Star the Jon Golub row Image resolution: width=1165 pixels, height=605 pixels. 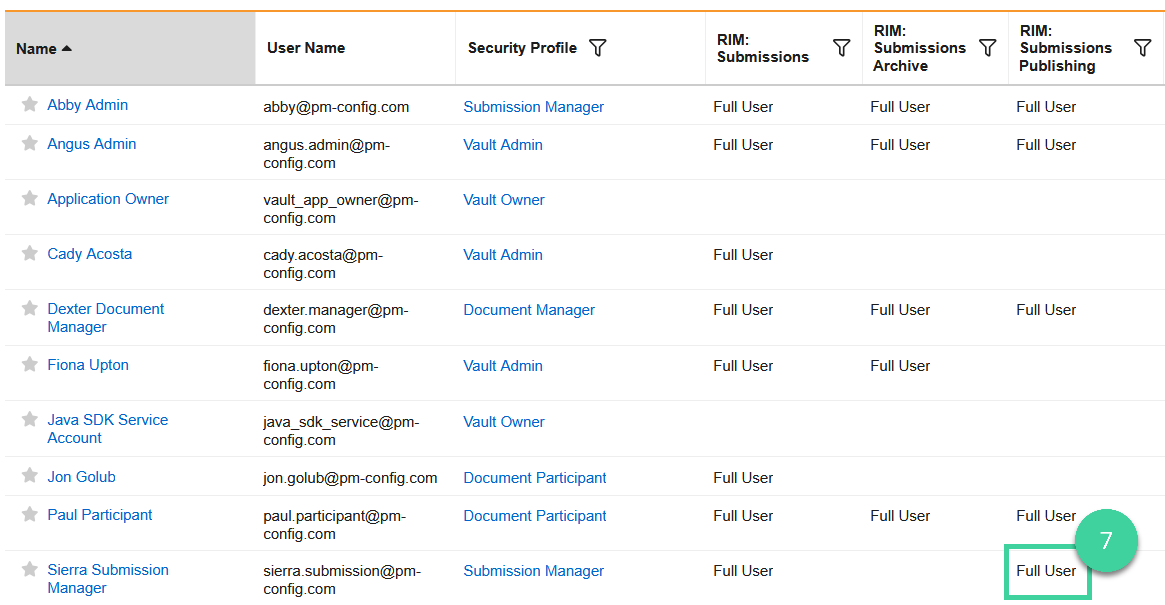30,475
